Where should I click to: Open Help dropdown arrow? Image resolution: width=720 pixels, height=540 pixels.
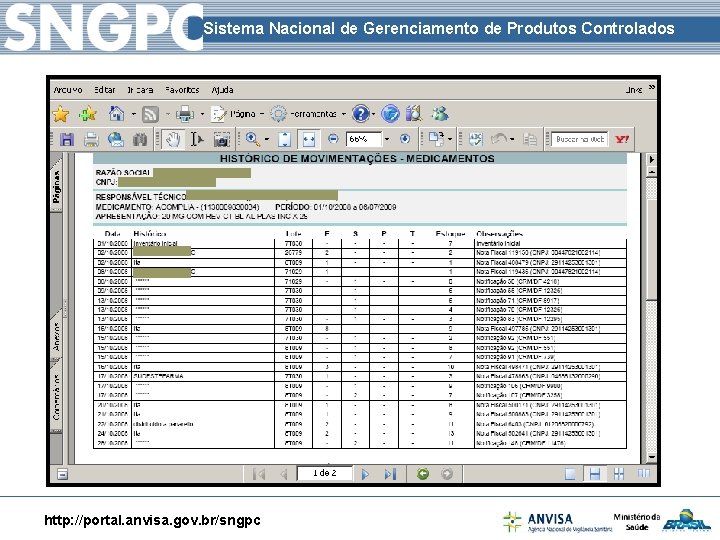[x=373, y=114]
